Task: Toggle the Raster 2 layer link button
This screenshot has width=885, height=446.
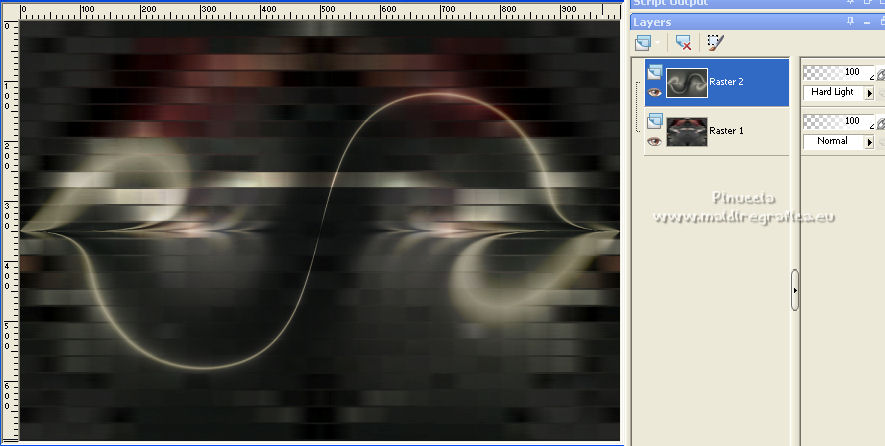Action: click(x=880, y=73)
